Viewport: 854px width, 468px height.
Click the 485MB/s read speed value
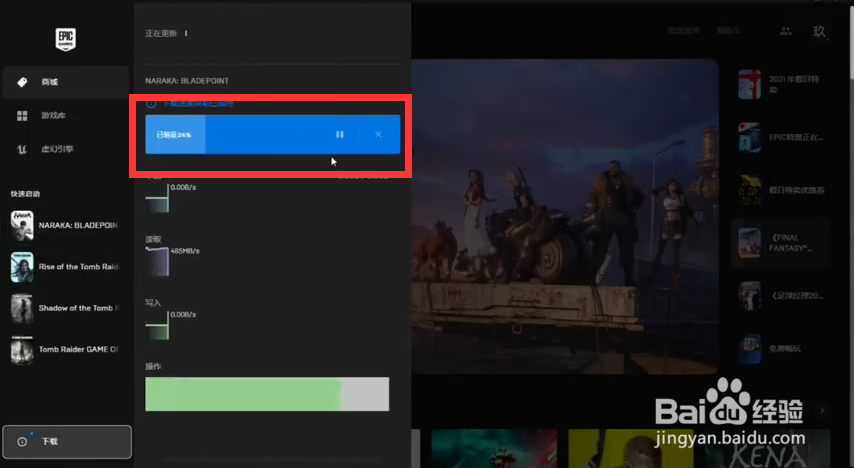pyautogui.click(x=185, y=251)
